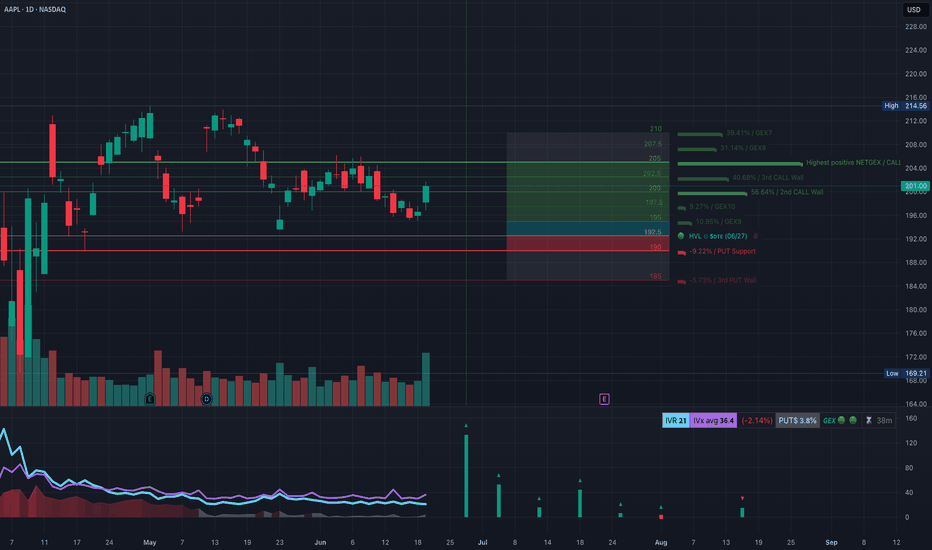Click the longest green NETGEX bar

(x=740, y=164)
